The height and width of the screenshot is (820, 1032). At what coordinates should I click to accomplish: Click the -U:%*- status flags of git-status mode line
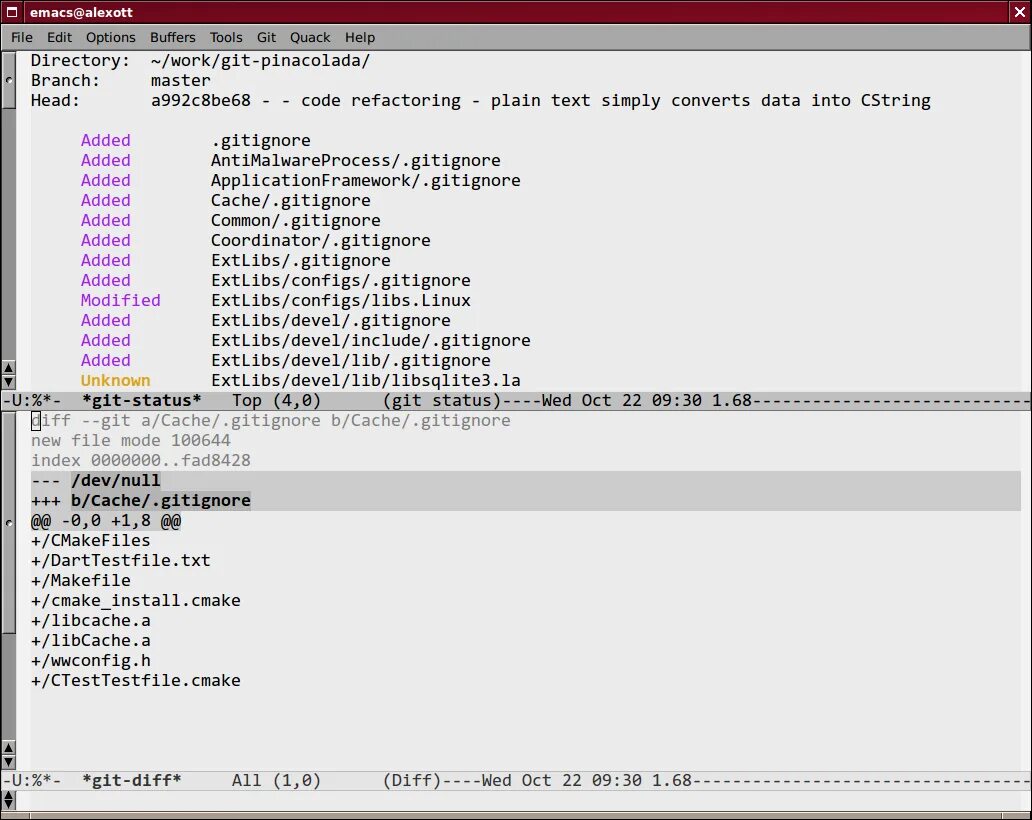click(x=32, y=400)
